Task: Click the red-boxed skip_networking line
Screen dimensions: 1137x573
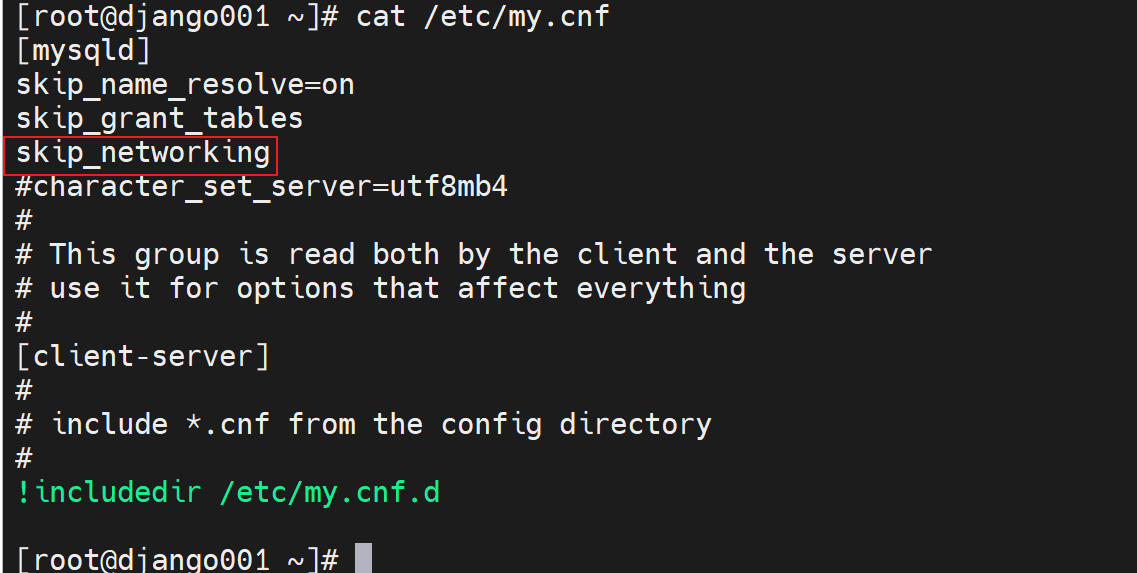Action: (142, 152)
